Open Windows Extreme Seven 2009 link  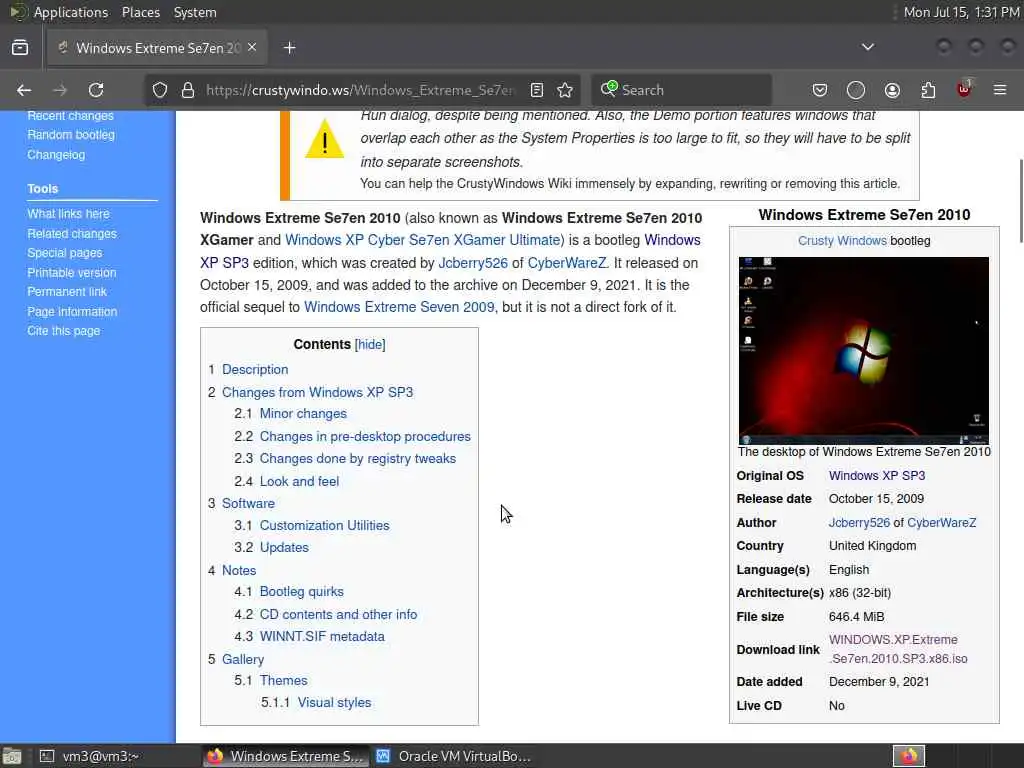(400, 307)
